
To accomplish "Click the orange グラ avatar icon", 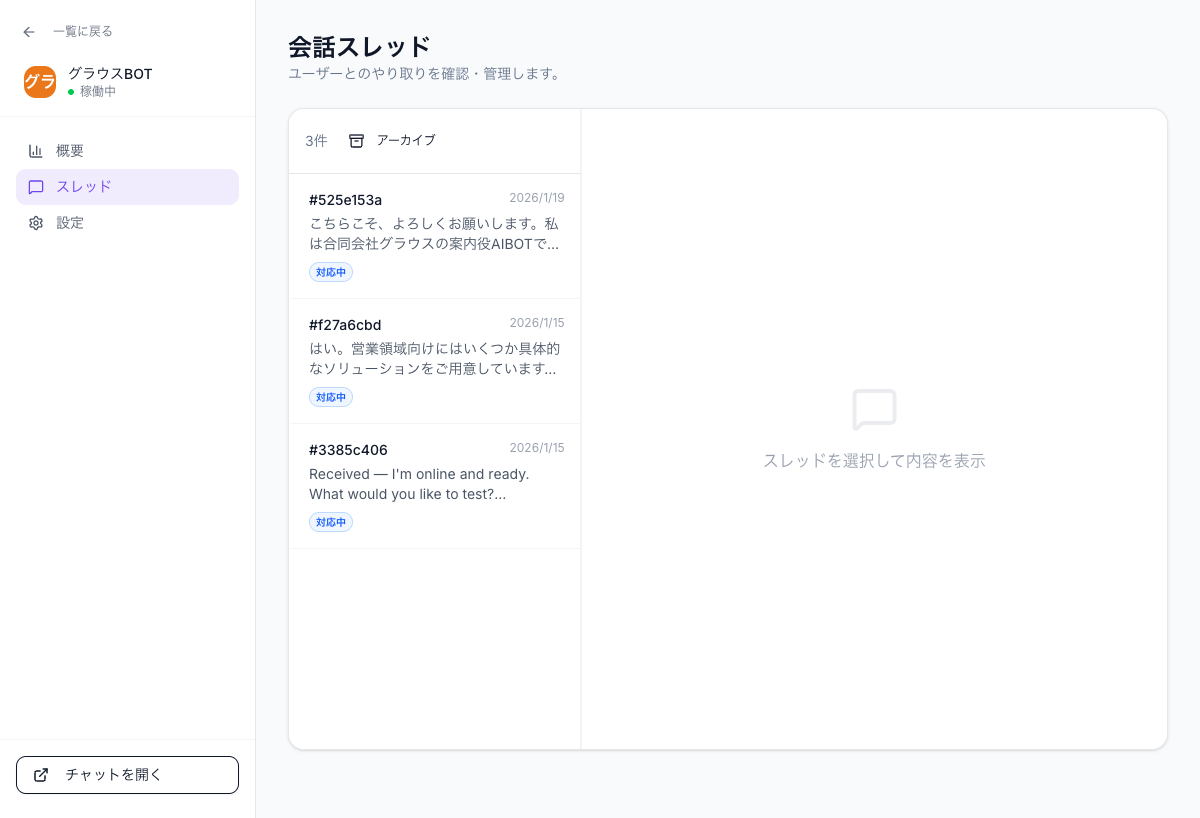I will tap(40, 81).
